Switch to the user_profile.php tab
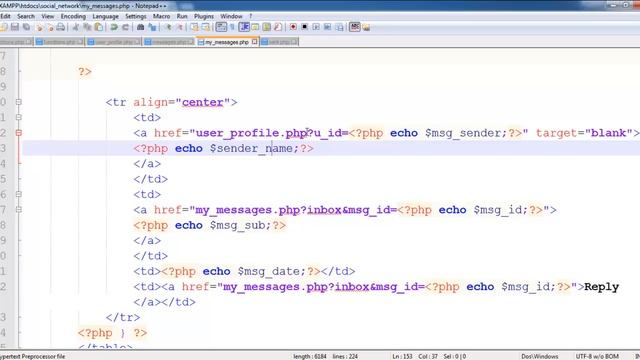640x360 pixels. pos(114,42)
